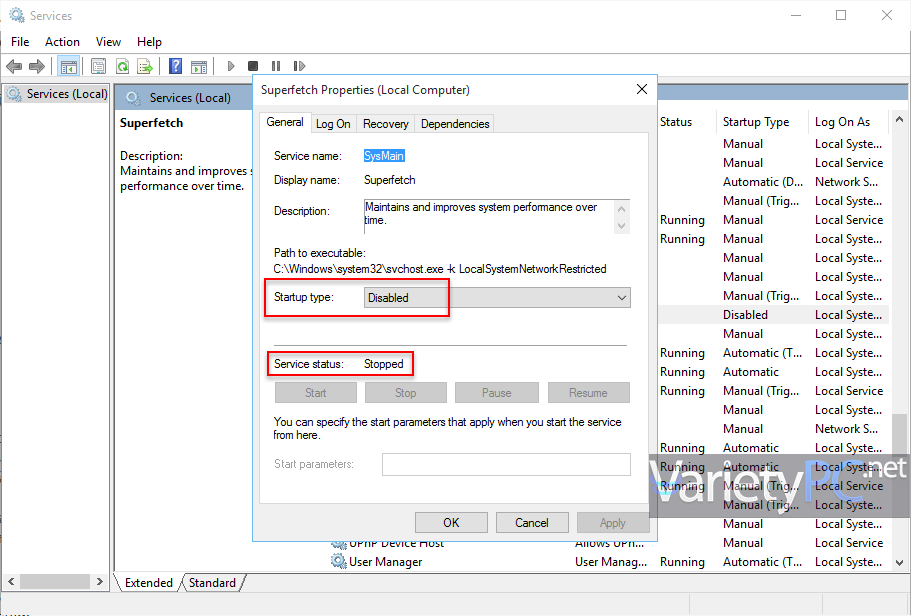Image resolution: width=911 pixels, height=616 pixels.
Task: Click the Forward navigation arrow
Action: [37, 66]
